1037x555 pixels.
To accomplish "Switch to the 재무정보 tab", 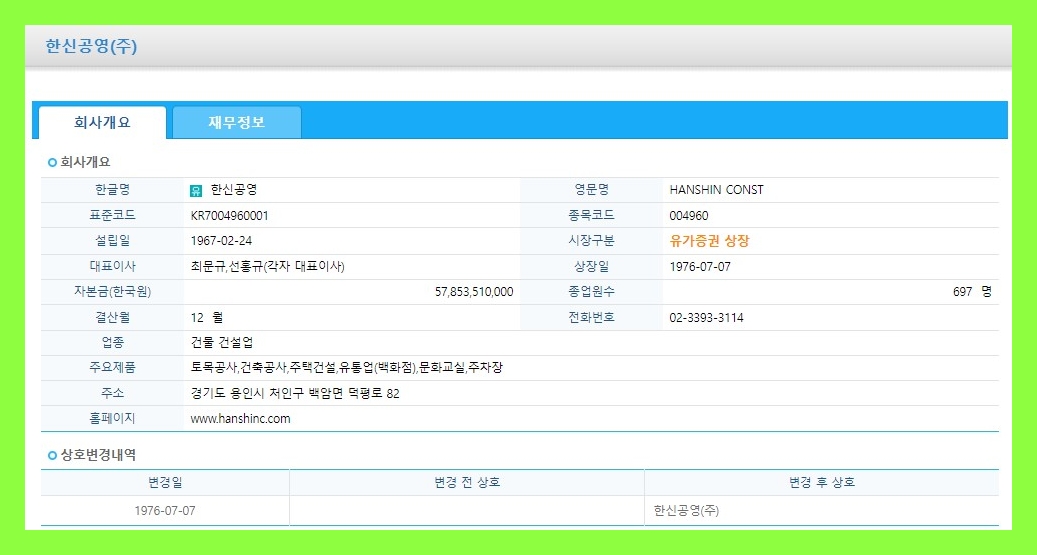I will coord(237,122).
